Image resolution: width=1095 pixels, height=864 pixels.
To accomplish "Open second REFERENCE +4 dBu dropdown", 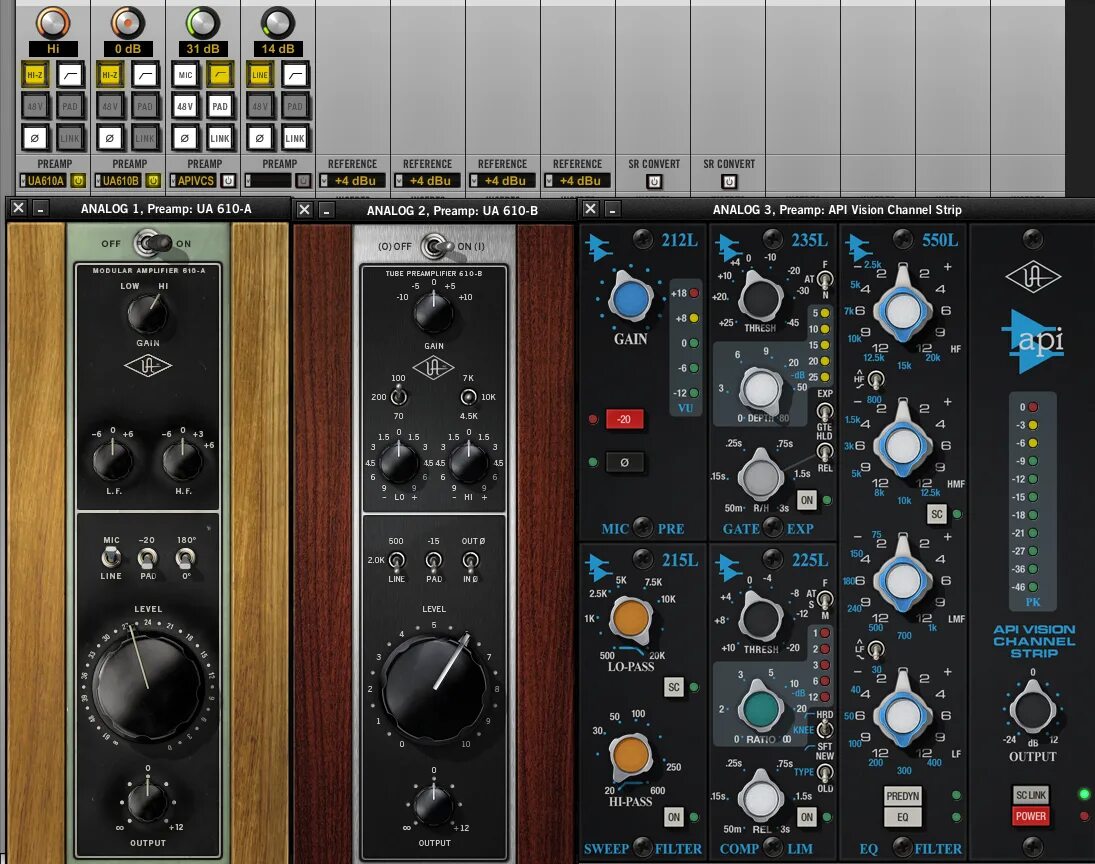I will tap(427, 181).
